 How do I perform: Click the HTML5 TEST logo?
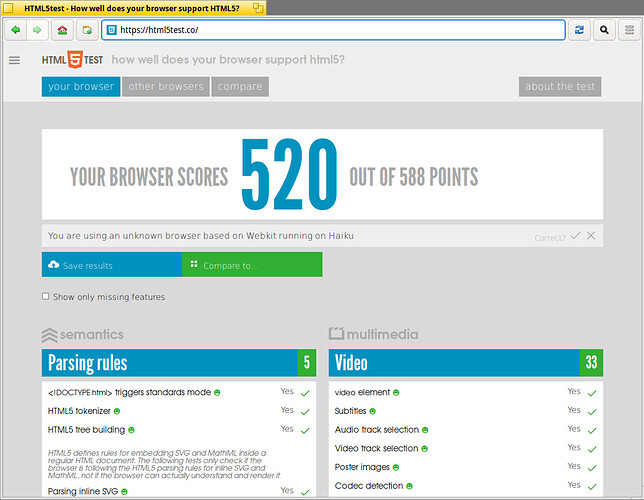pyautogui.click(x=72, y=60)
